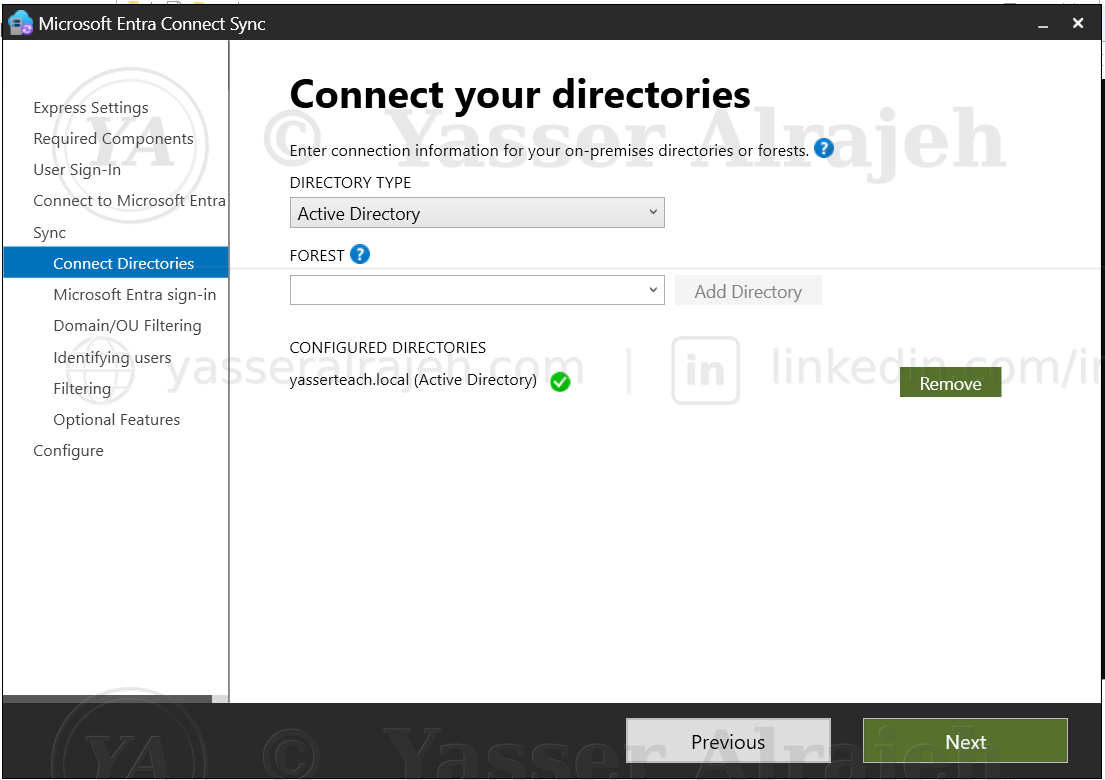Select Connect Directories in sidebar

coord(116,263)
